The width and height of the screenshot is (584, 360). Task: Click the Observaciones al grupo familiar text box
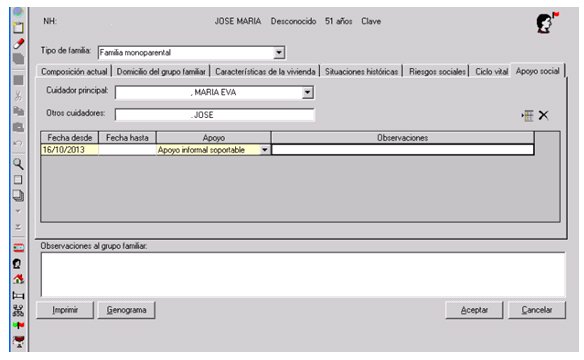[303, 275]
